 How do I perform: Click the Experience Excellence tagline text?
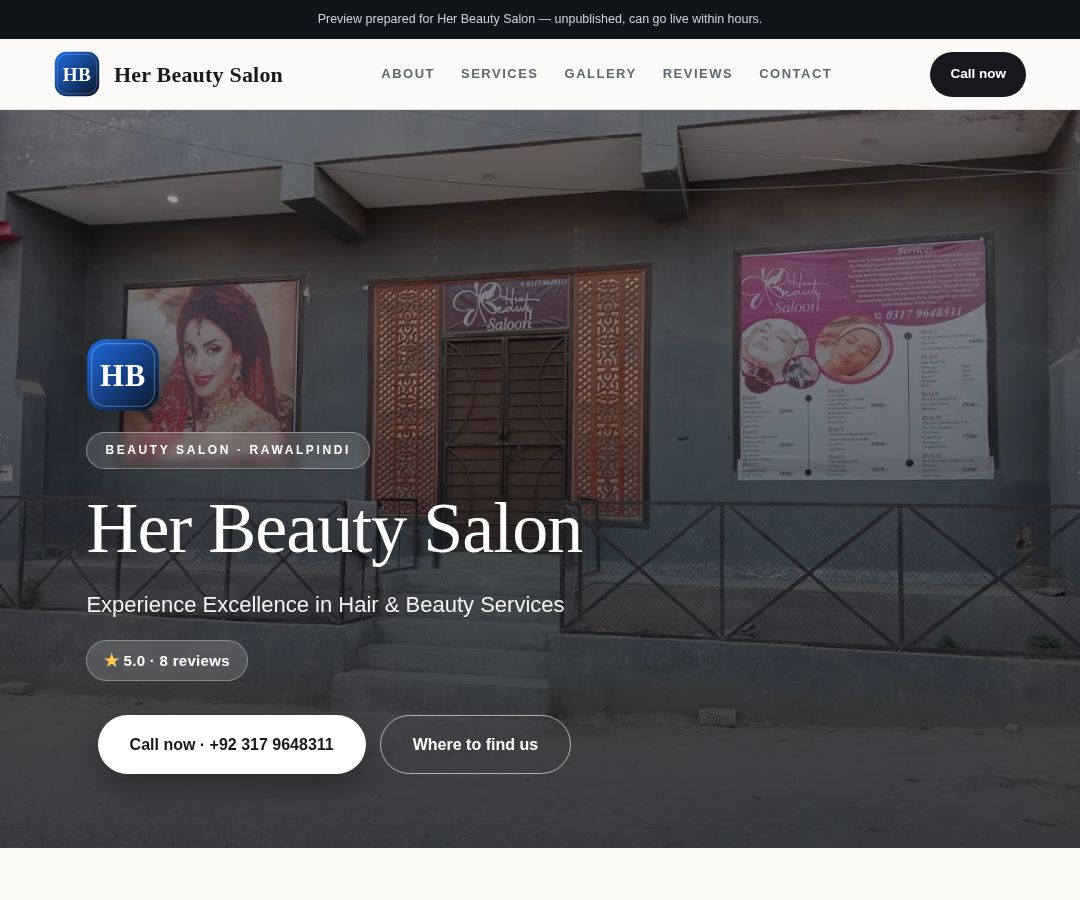[x=325, y=605]
